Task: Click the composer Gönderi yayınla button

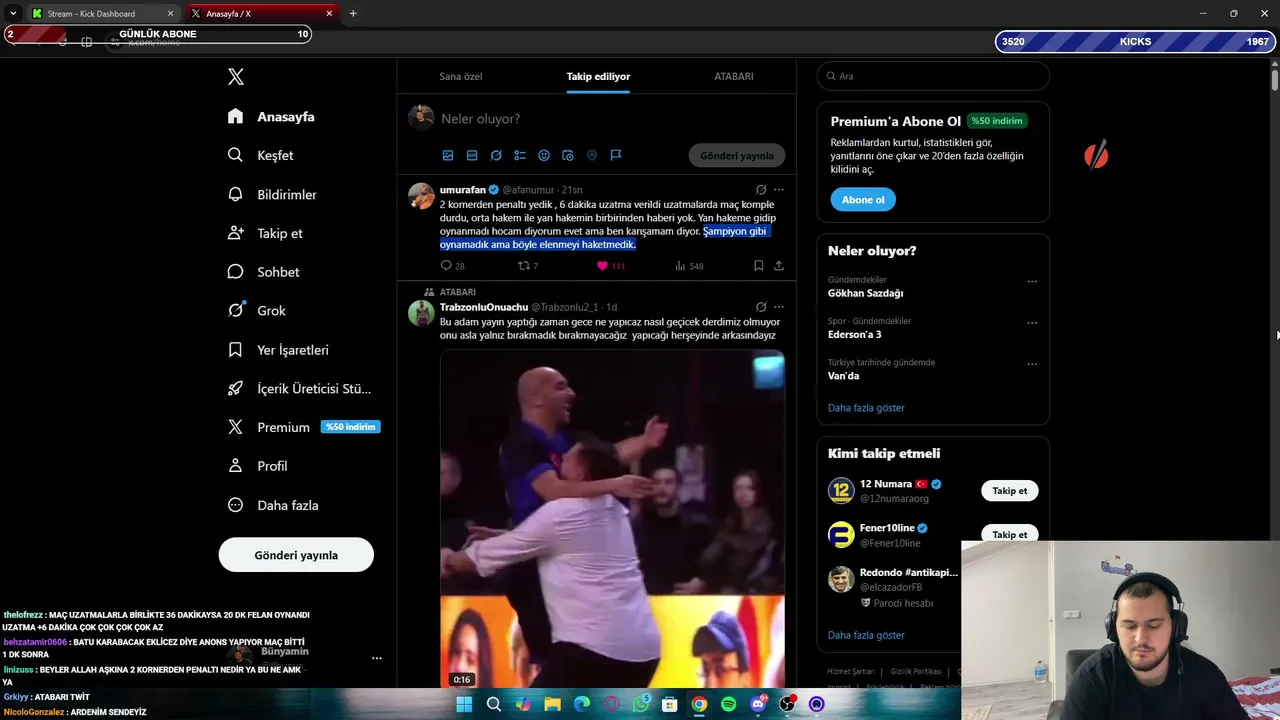Action: point(737,156)
